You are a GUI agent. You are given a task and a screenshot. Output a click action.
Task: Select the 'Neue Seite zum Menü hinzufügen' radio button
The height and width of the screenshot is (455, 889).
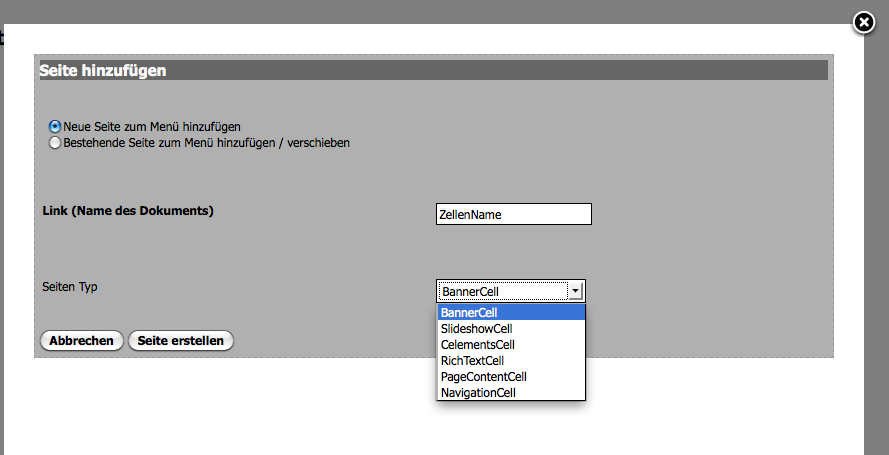click(x=55, y=127)
